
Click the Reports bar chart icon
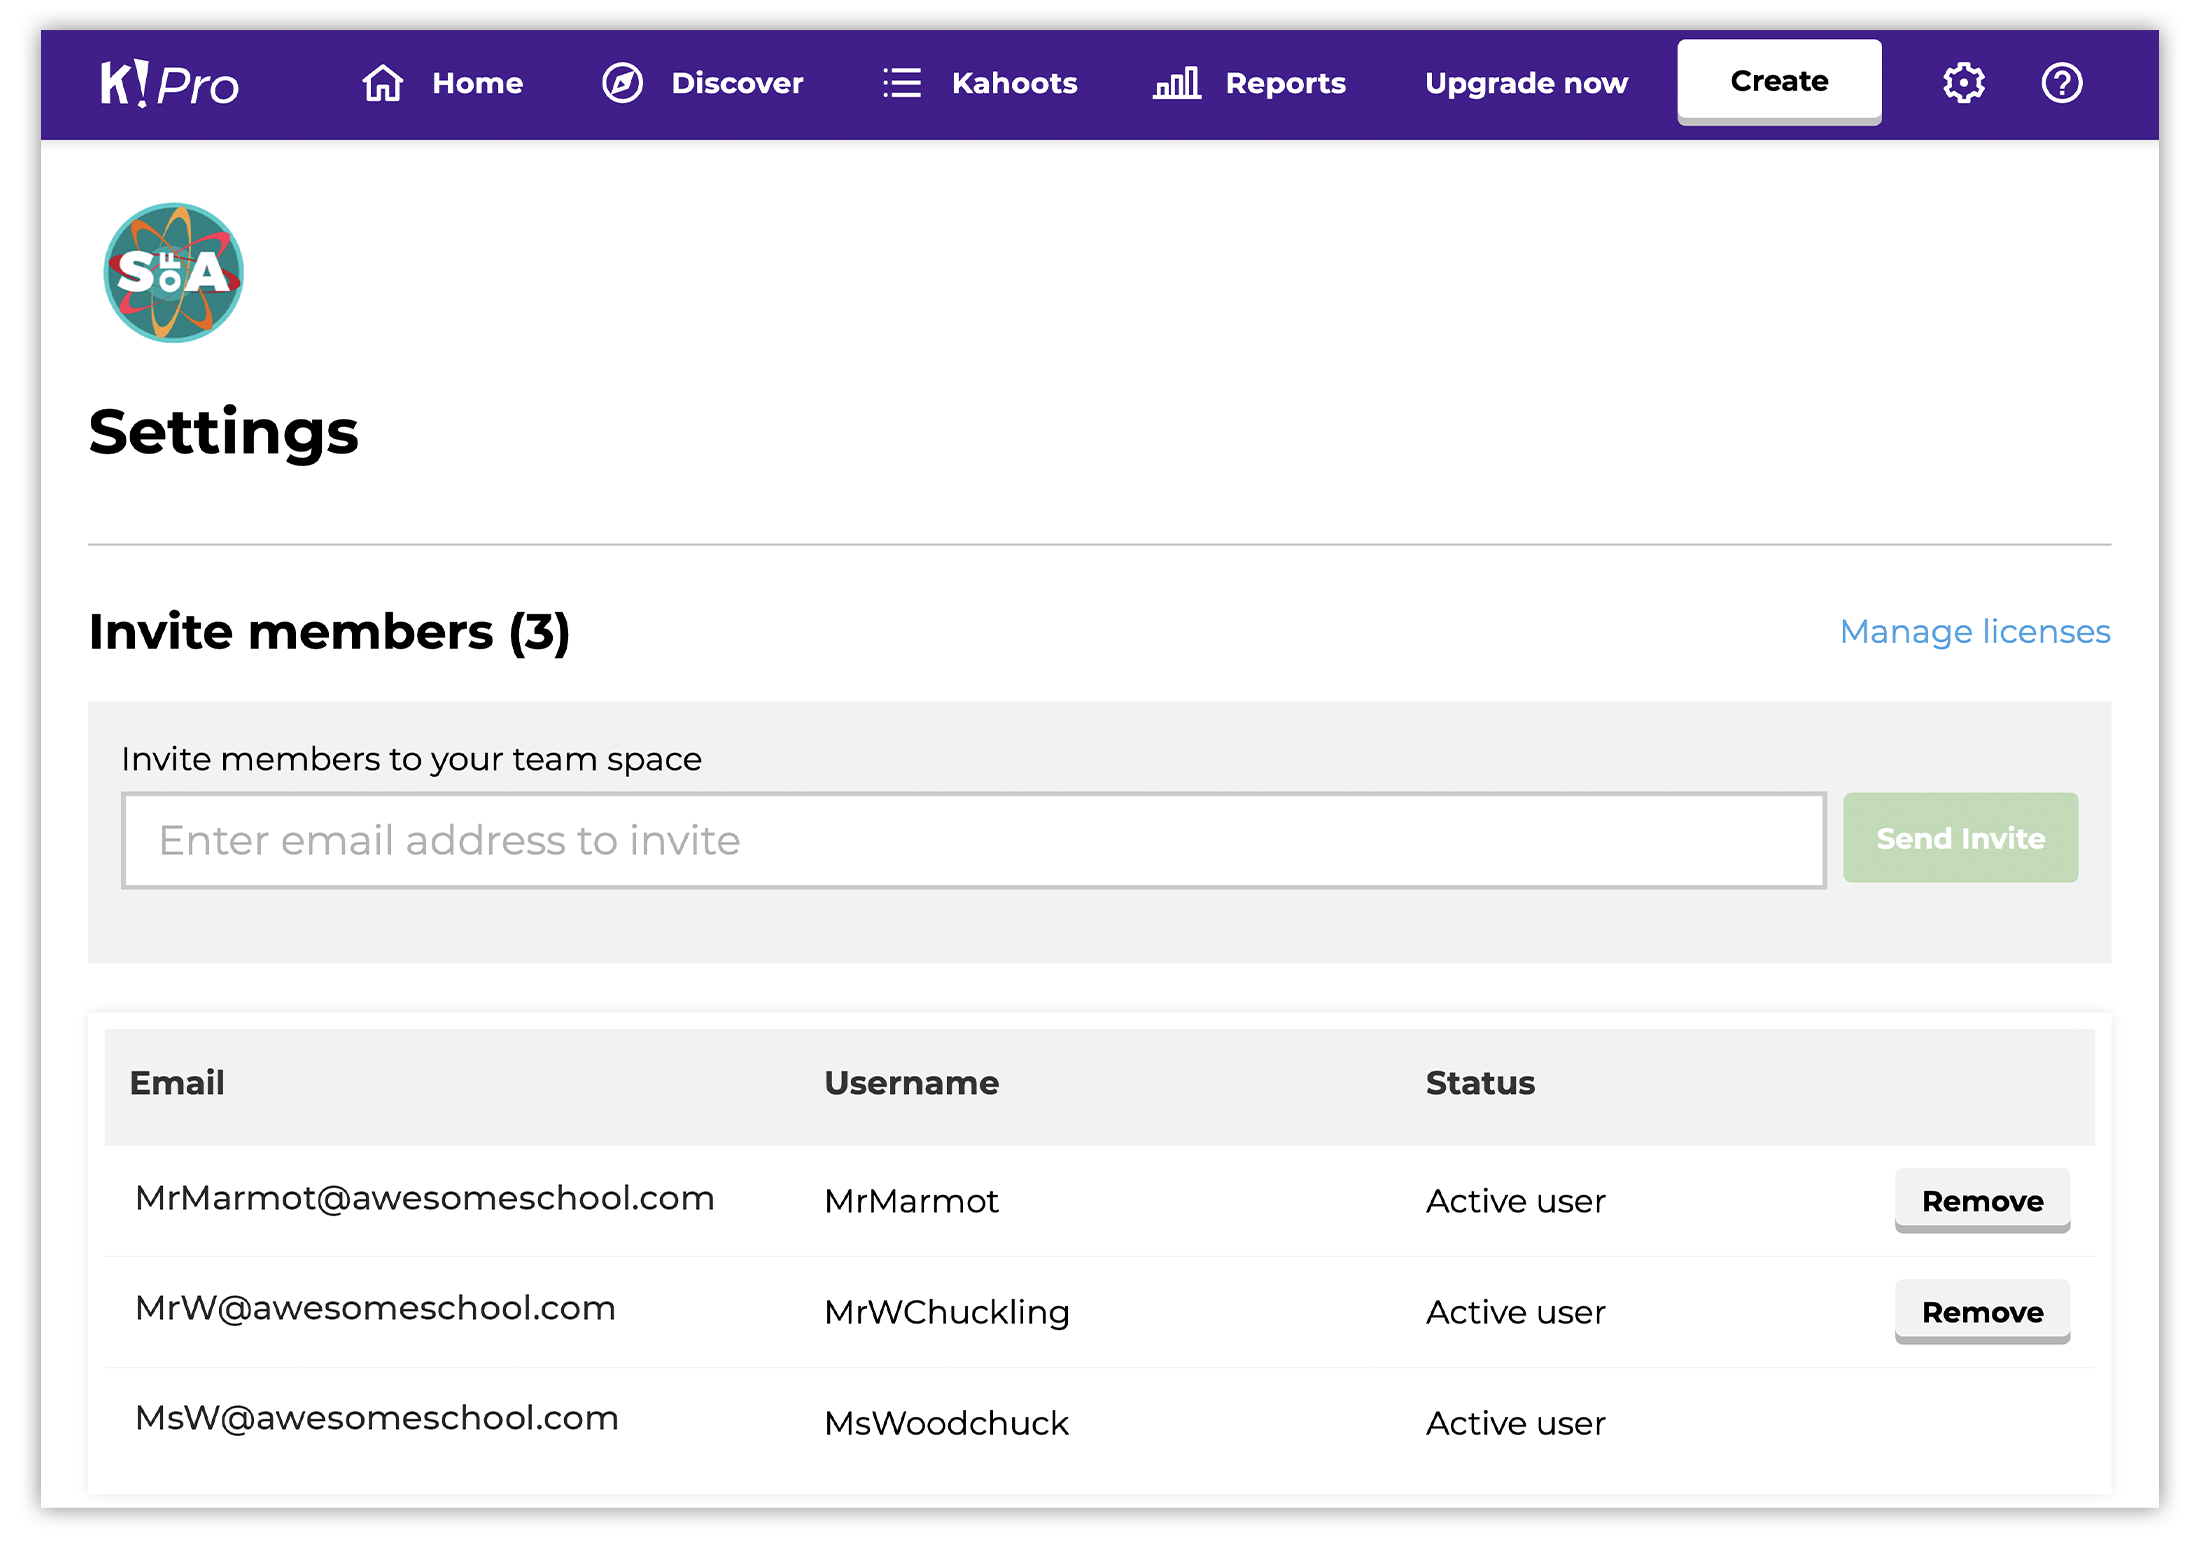tap(1177, 83)
